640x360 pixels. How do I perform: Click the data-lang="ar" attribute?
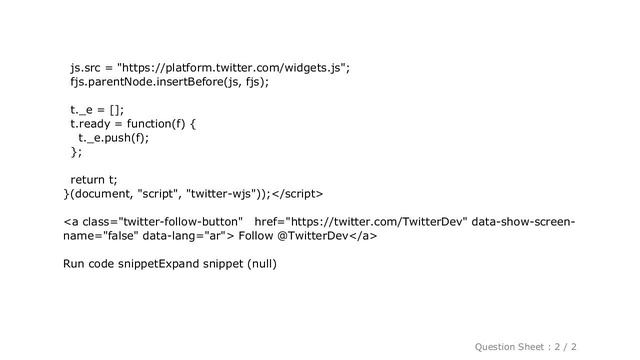pyautogui.click(x=184, y=236)
